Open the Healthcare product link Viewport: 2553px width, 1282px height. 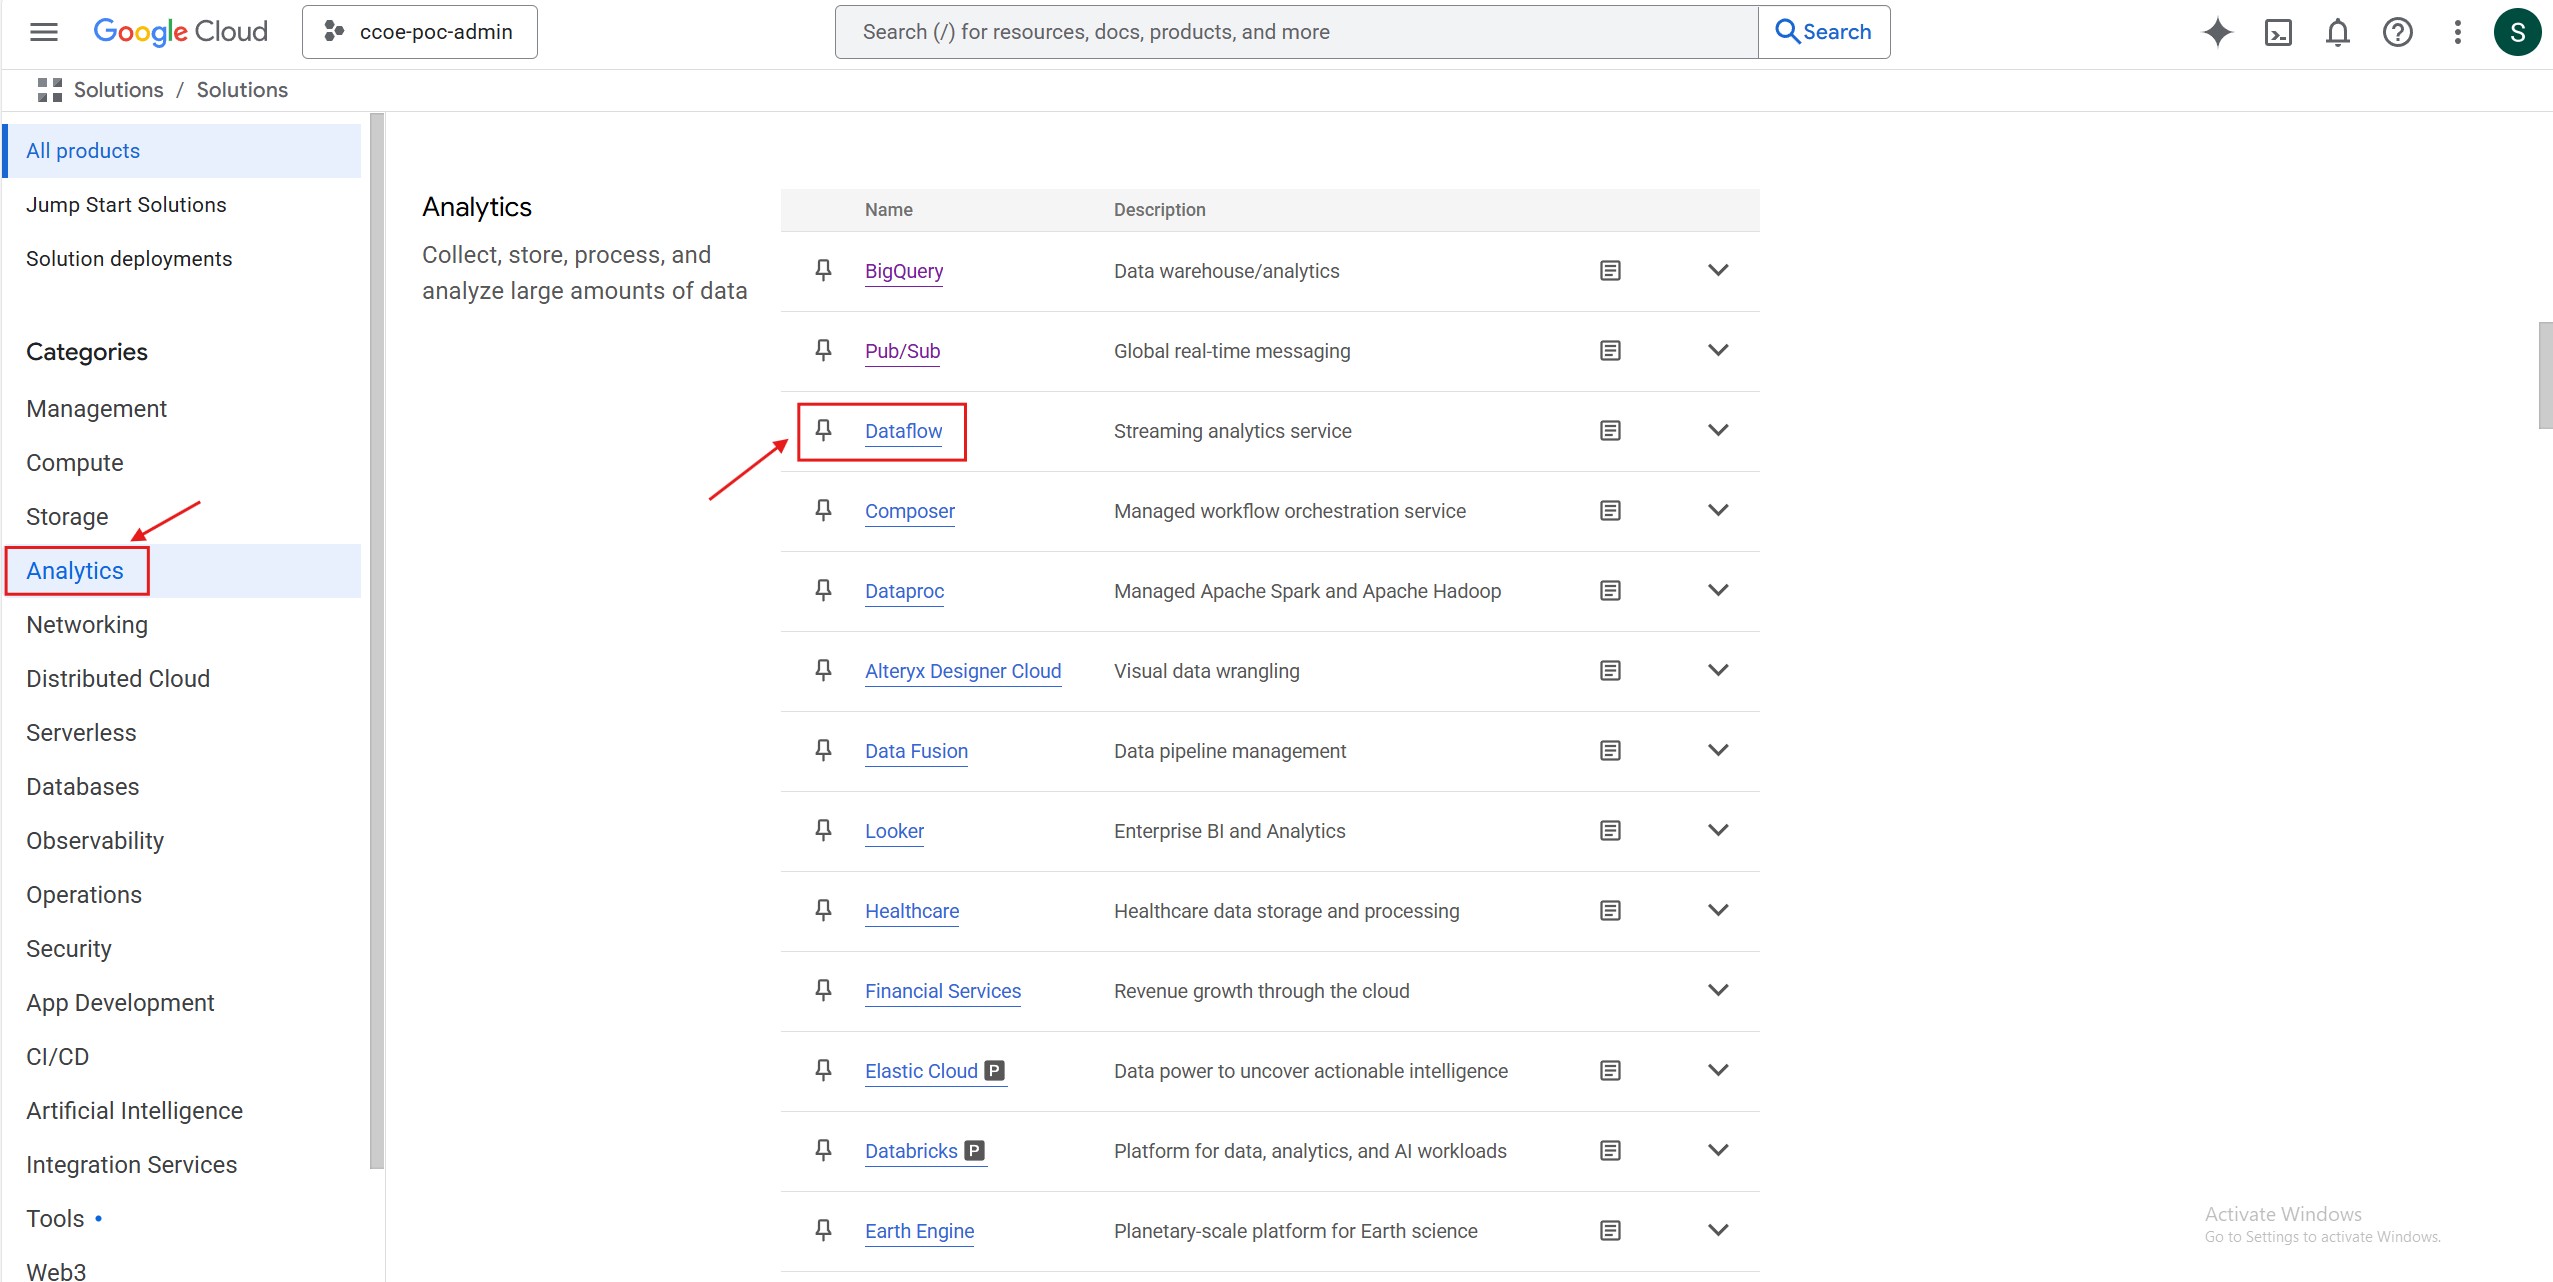tap(911, 911)
